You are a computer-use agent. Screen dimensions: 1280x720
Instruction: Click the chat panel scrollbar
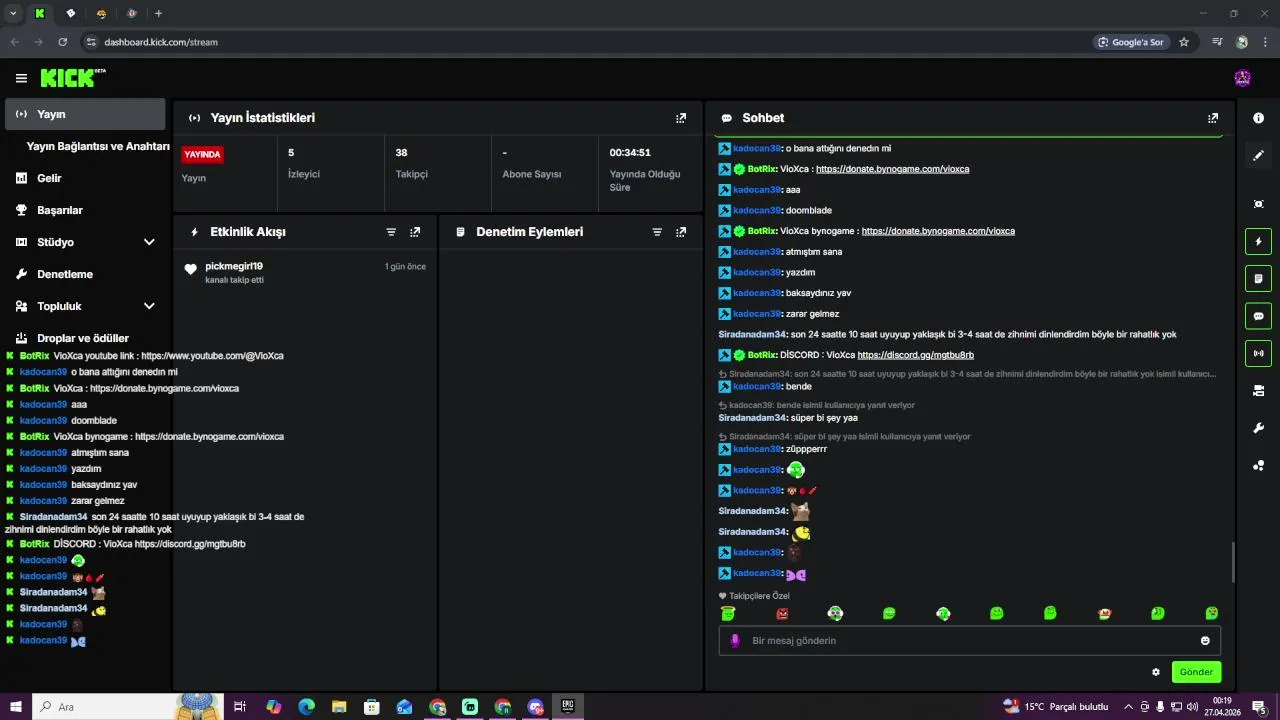(1232, 562)
